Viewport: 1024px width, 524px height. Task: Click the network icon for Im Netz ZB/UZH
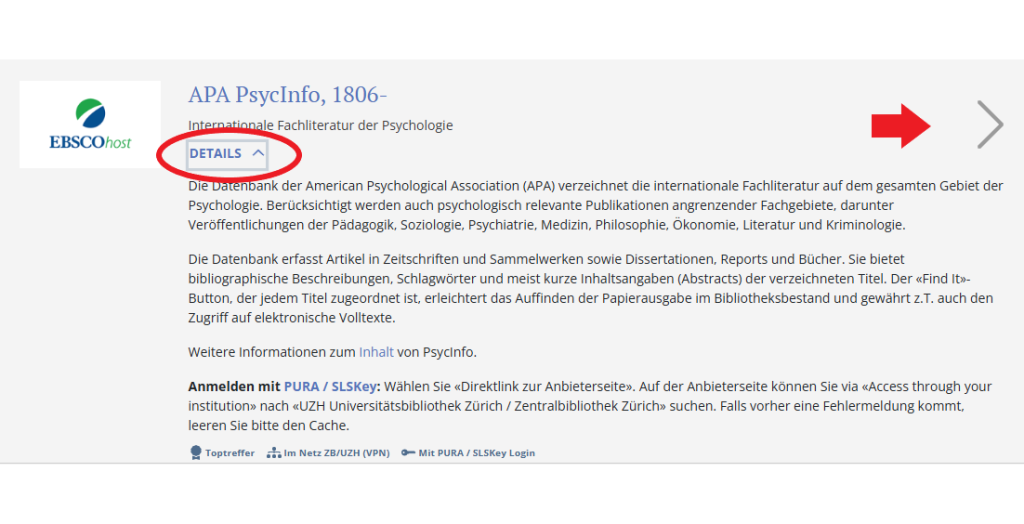pos(273,453)
